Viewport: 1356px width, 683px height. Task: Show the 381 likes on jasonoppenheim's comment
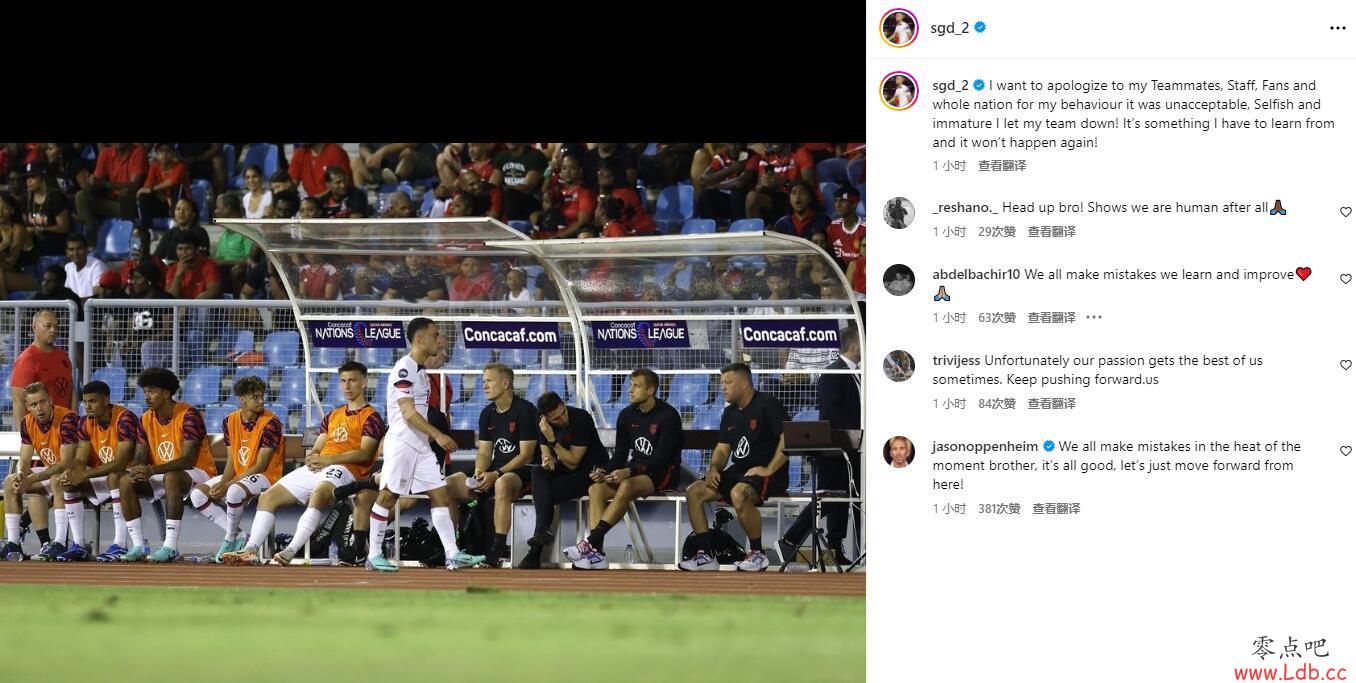pos(999,509)
